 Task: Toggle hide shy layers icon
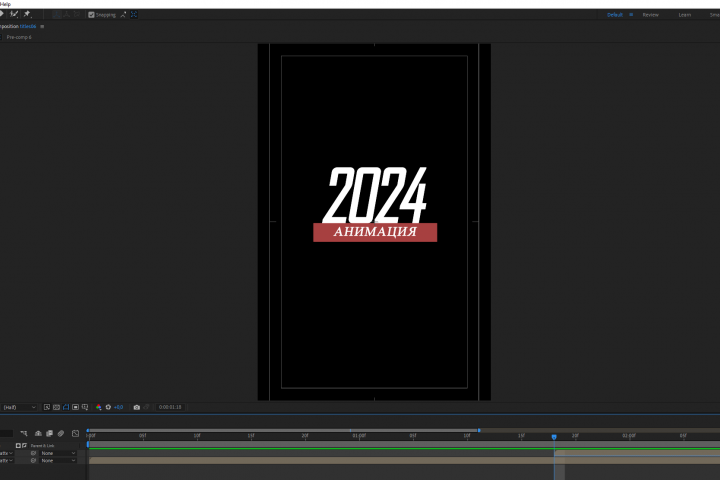39,434
